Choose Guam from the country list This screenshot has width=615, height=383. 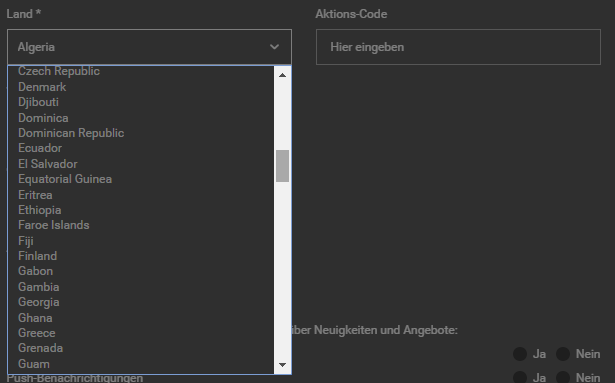[x=141, y=364]
